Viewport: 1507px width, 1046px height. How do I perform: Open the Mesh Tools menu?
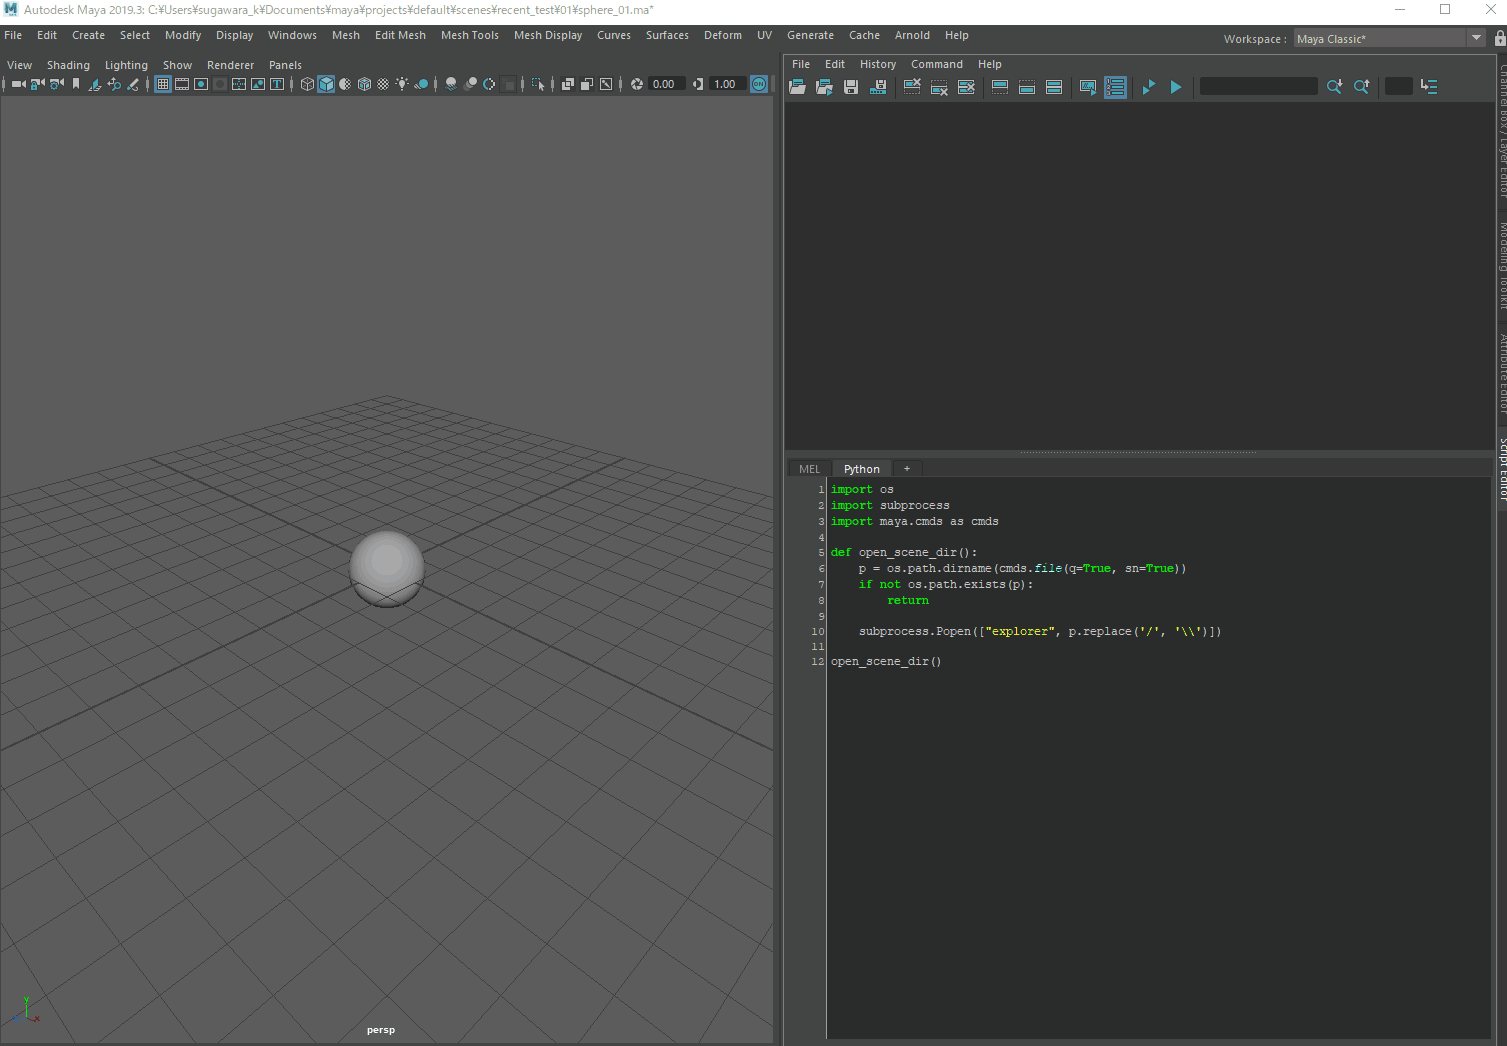[x=470, y=35]
